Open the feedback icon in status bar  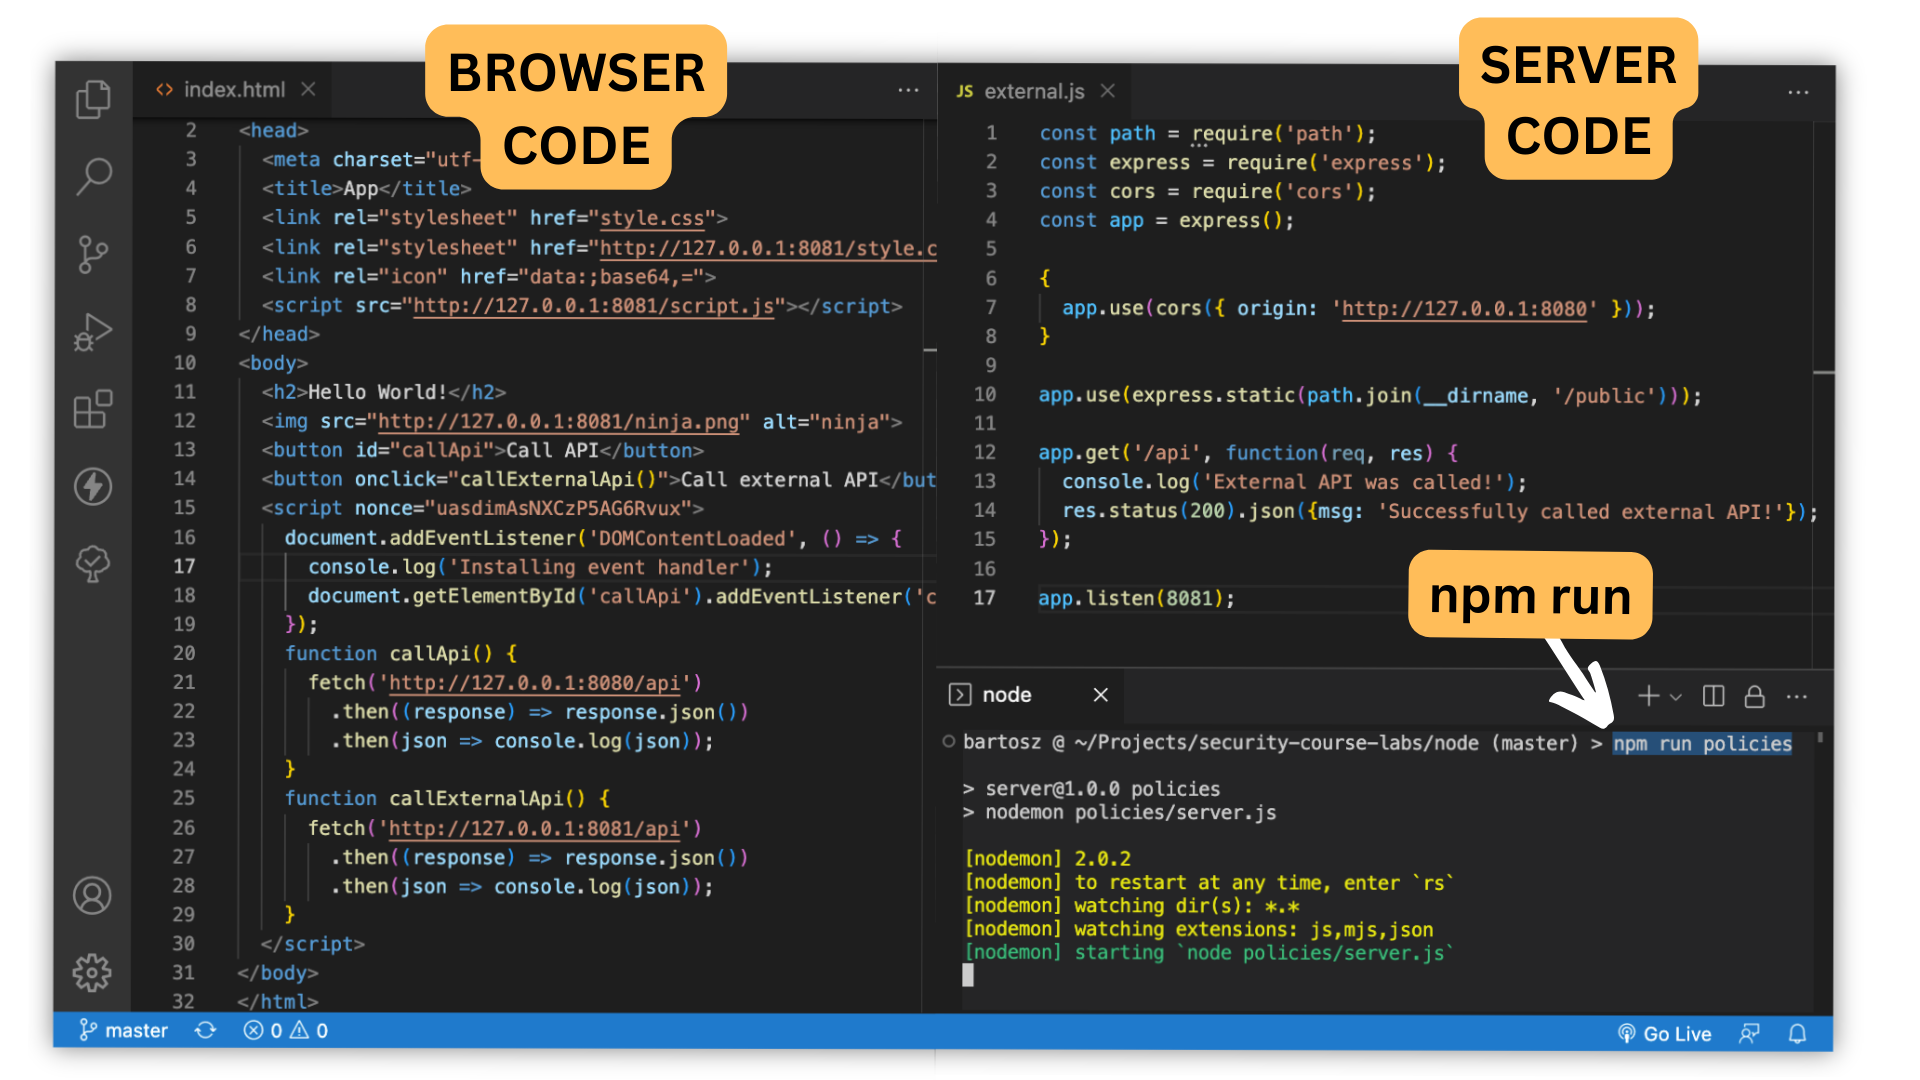tap(1749, 1034)
